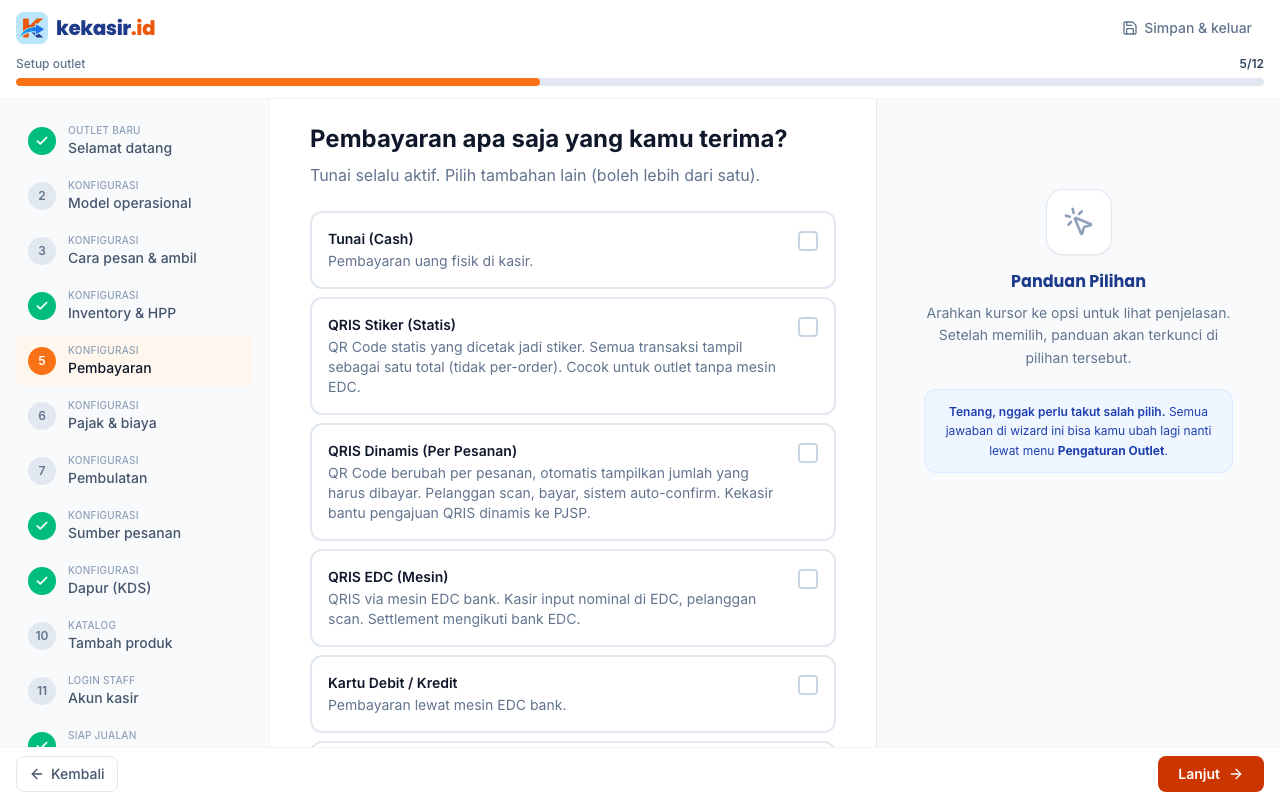This screenshot has height=800, width=1280.
Task: Click orange step circle 5 for Pembayaran
Action: tap(42, 361)
